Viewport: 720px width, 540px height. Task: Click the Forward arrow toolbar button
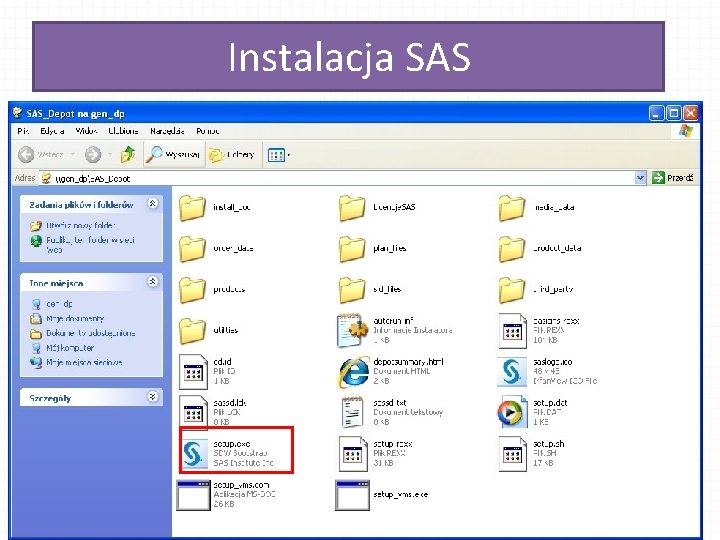click(x=93, y=154)
